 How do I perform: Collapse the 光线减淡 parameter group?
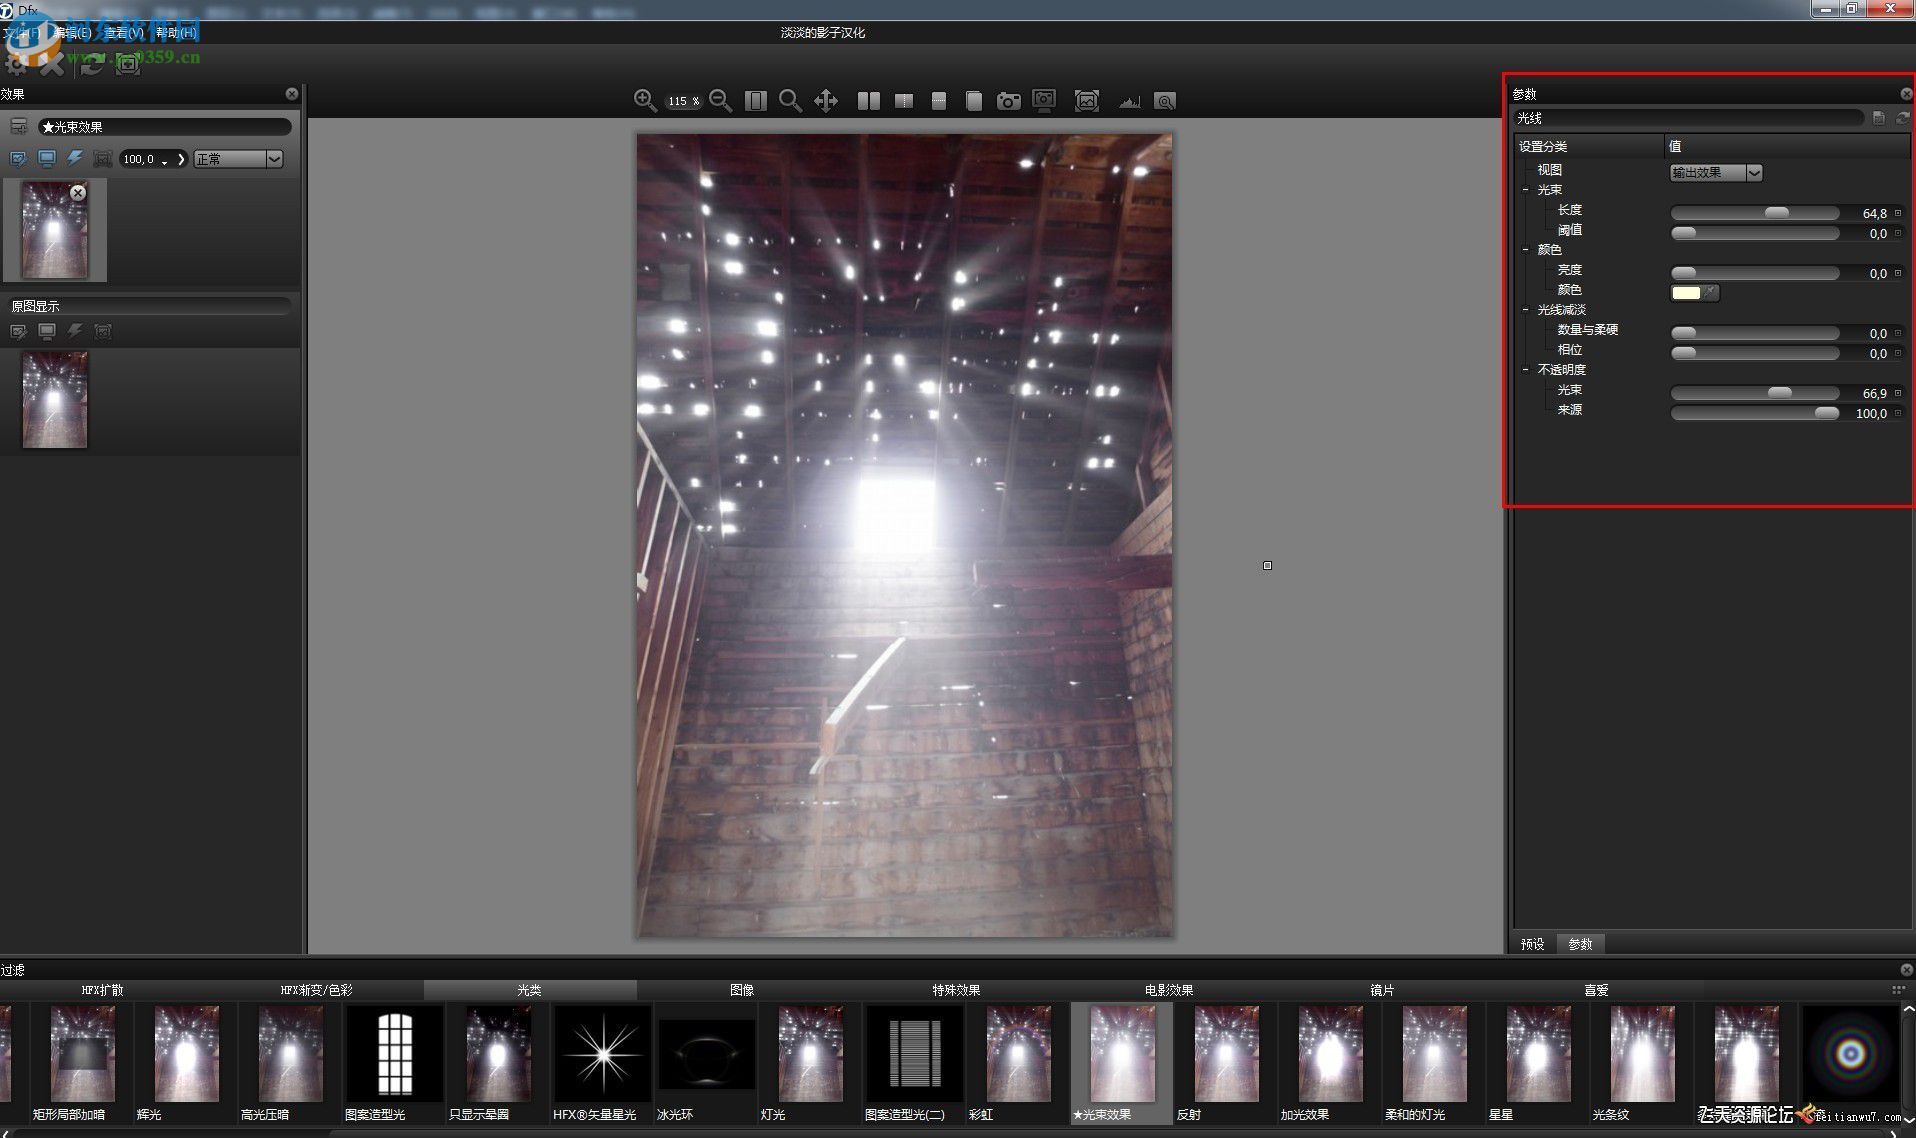coord(1525,310)
